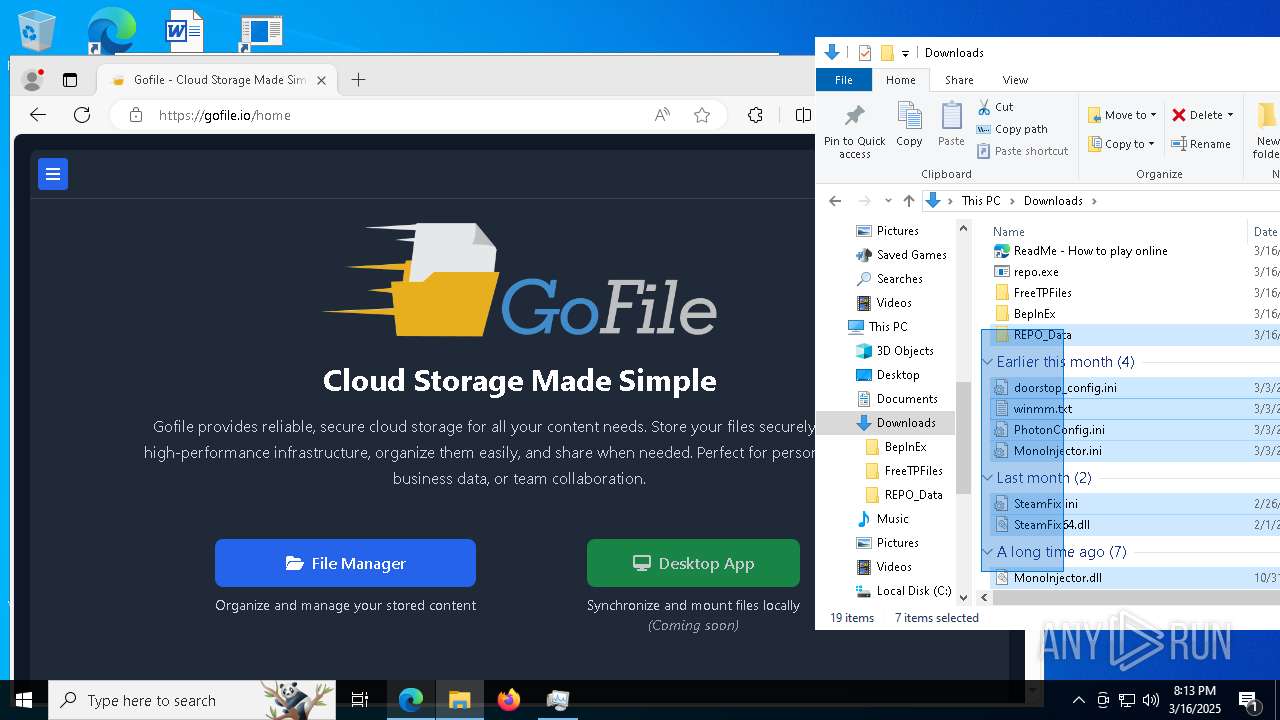Click Explorer back navigation arrow
The width and height of the screenshot is (1280, 720).
[835, 201]
